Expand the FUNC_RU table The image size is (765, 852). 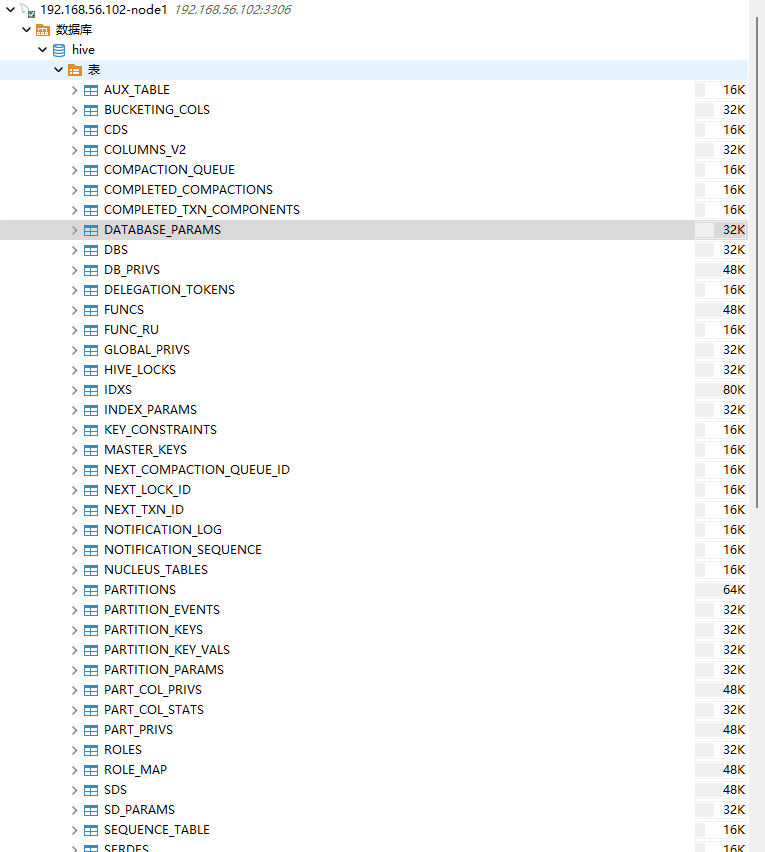tap(74, 330)
